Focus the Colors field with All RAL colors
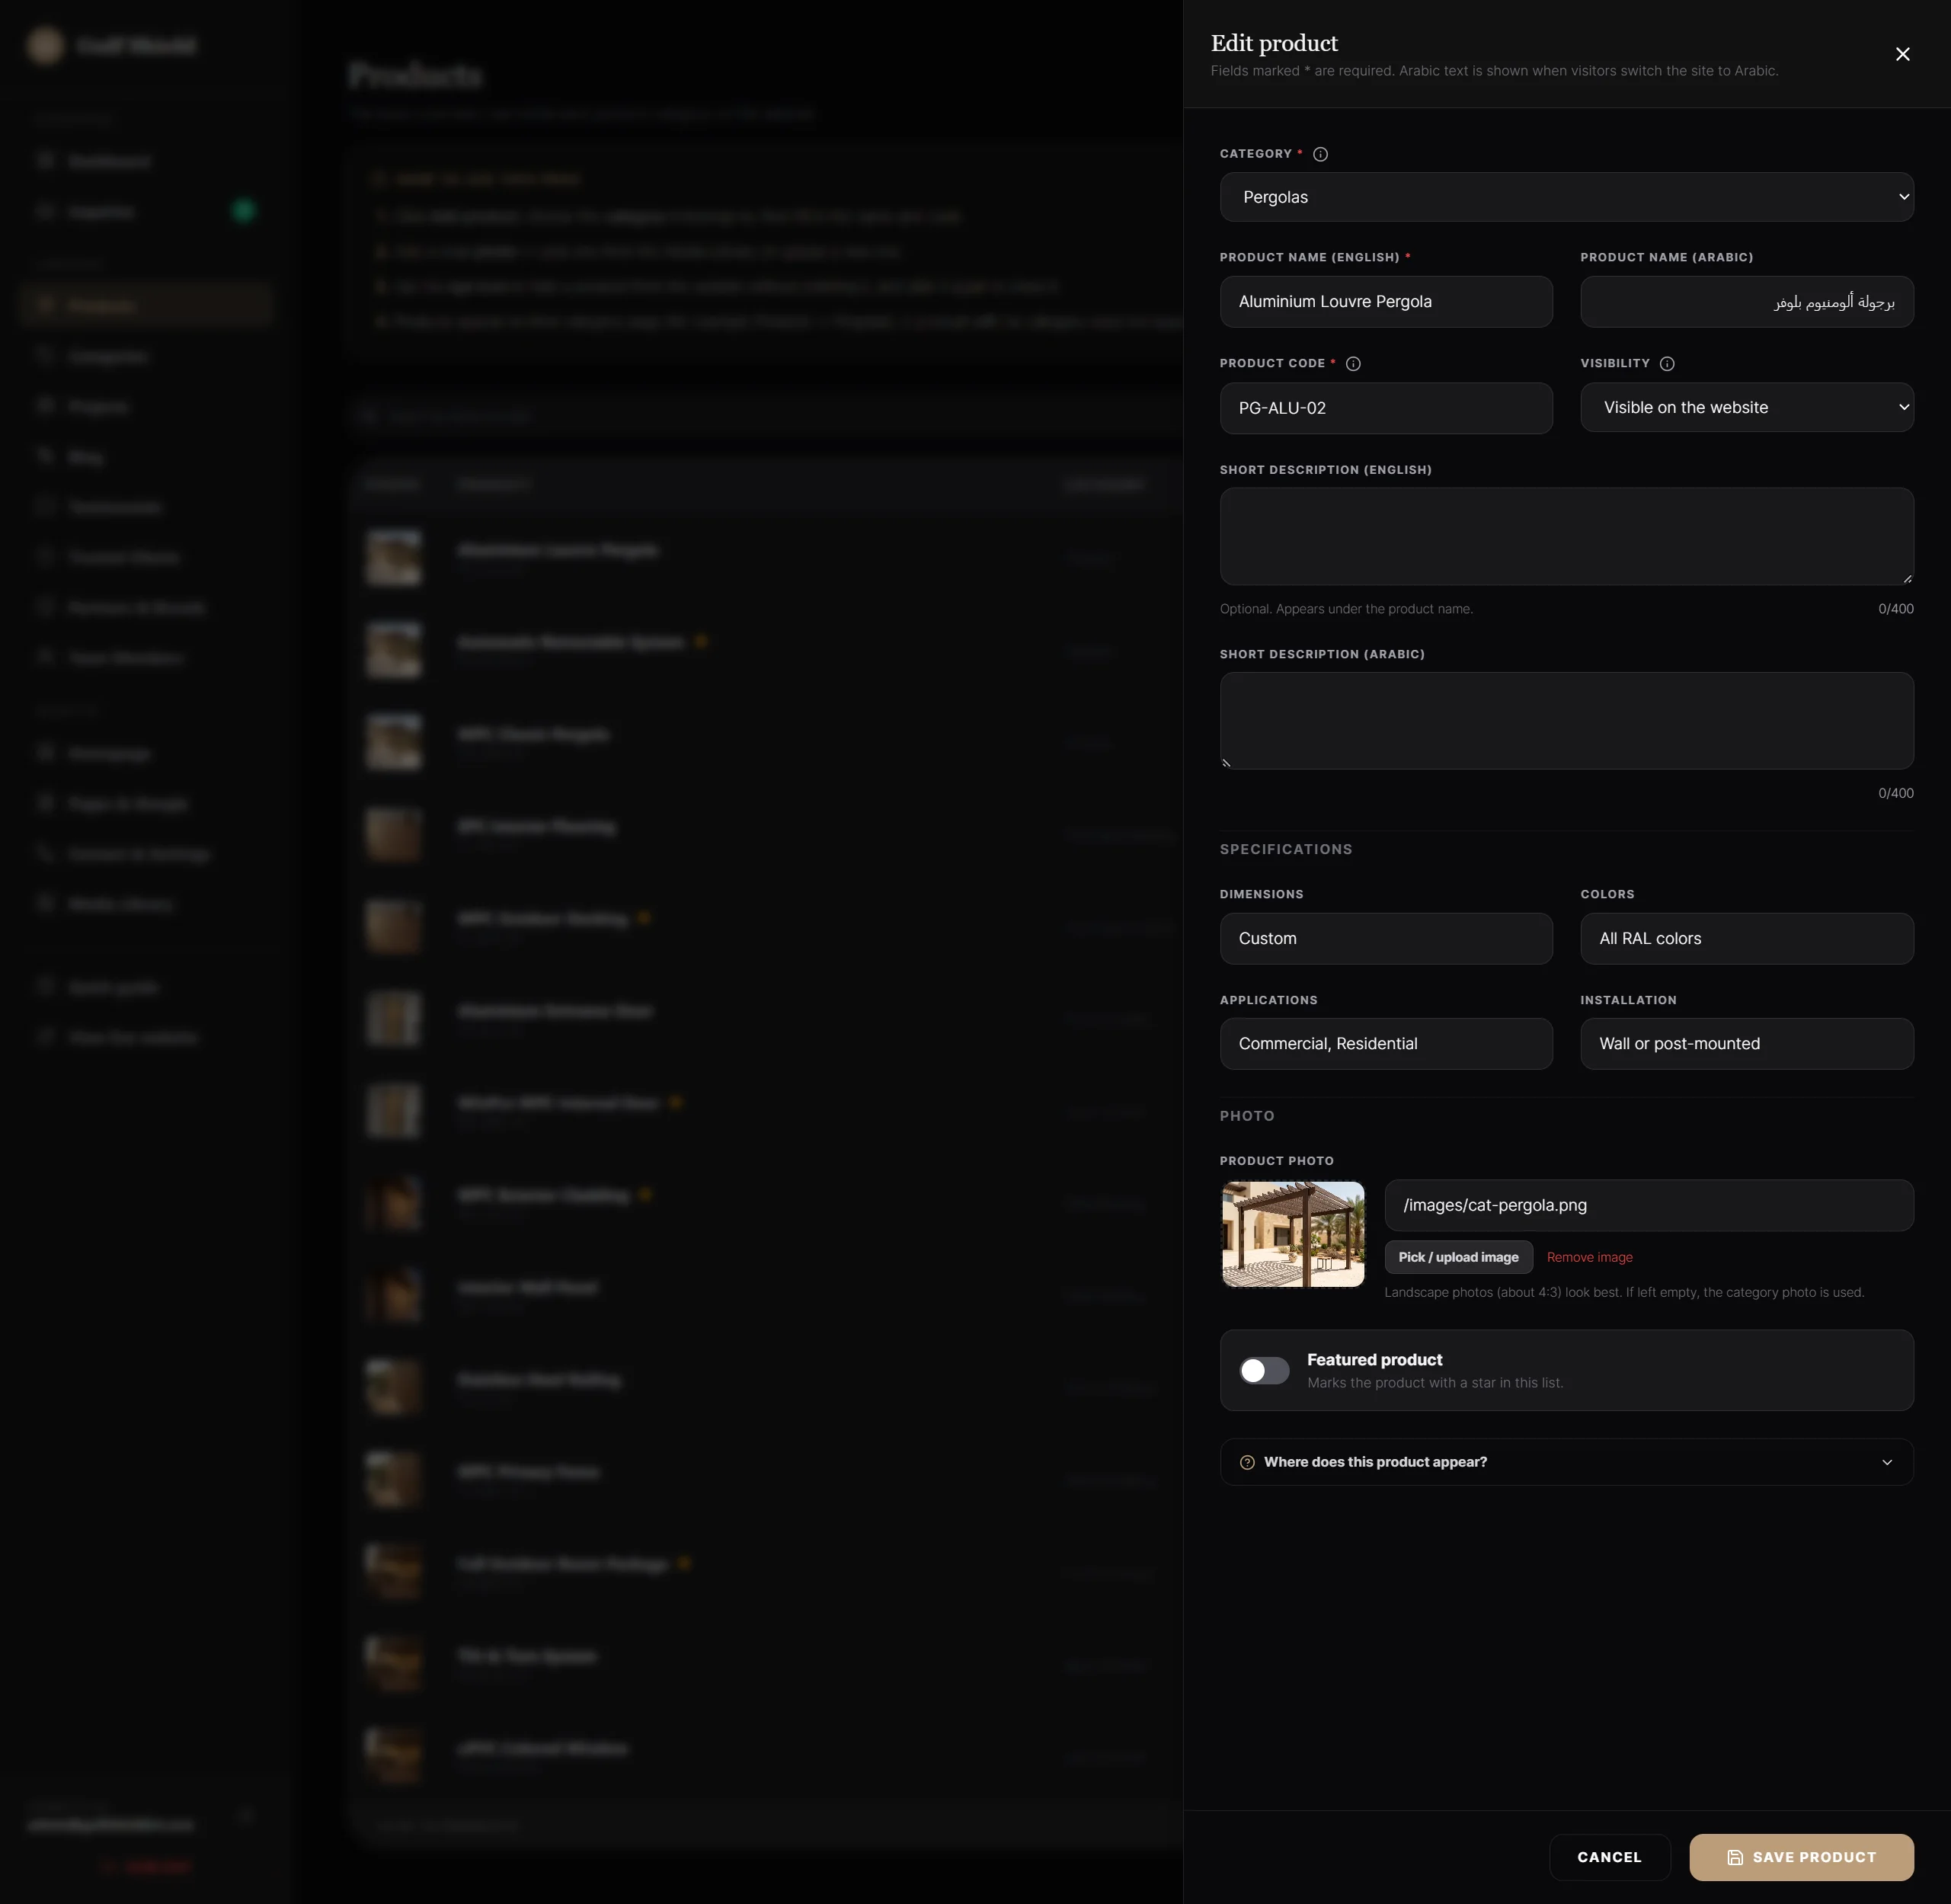Screen dimensions: 1951x1904 (1746, 938)
